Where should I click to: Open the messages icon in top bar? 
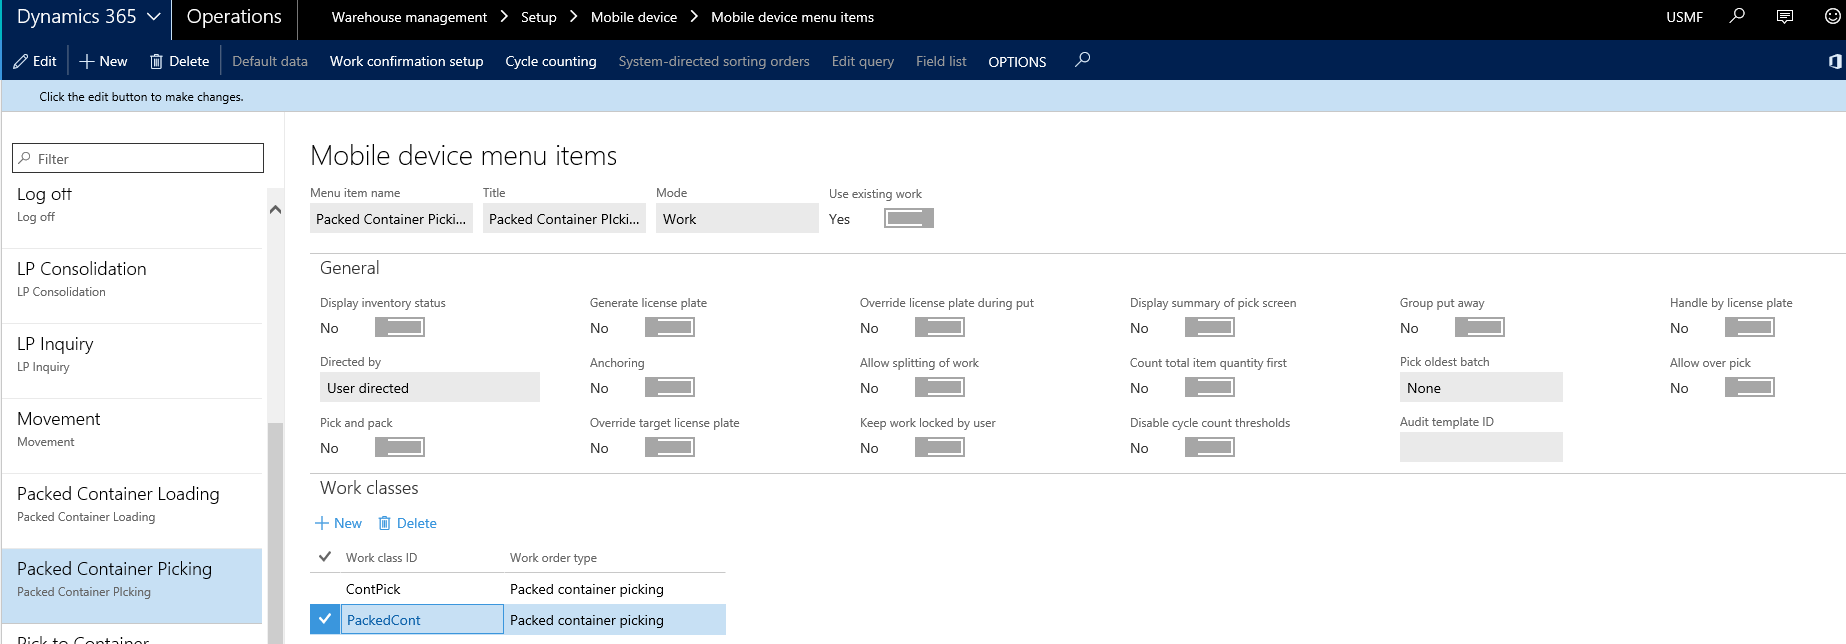[1785, 16]
